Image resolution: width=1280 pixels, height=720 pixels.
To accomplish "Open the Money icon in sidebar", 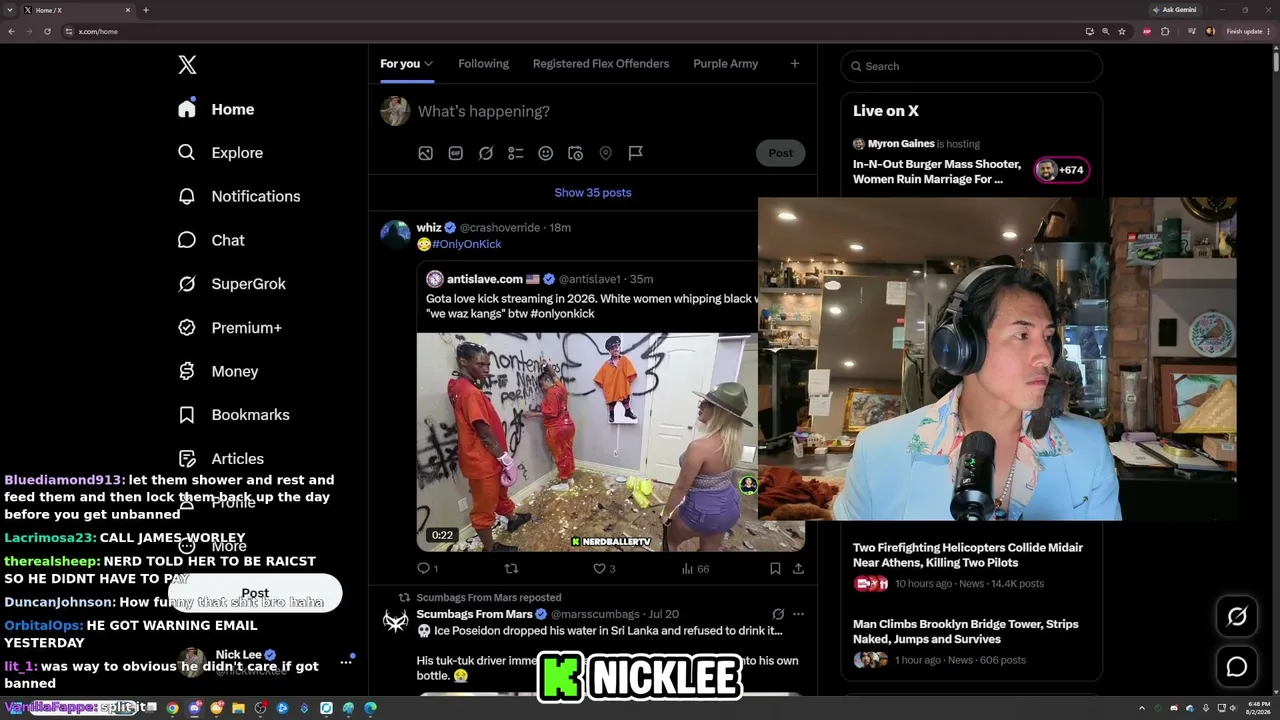I will (x=187, y=371).
